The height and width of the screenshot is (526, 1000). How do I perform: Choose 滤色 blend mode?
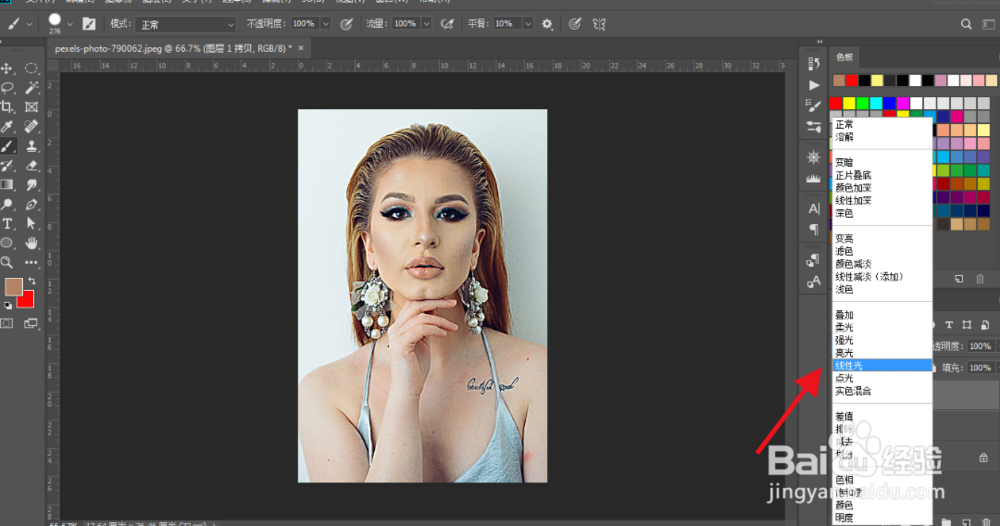click(882, 251)
